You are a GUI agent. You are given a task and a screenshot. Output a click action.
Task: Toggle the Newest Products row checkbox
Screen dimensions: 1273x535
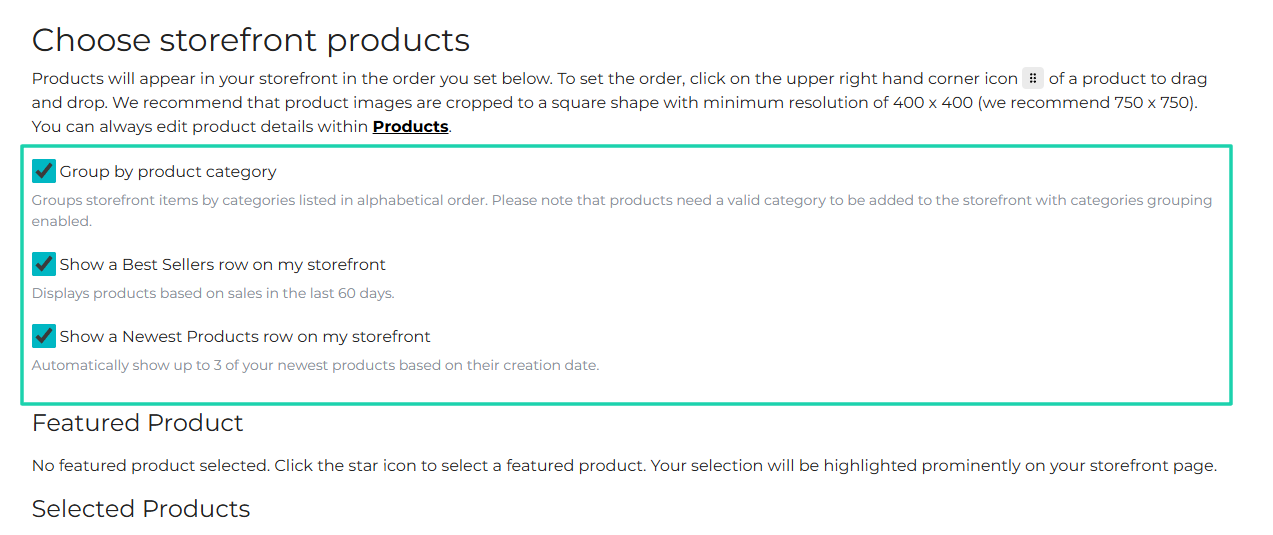44,336
